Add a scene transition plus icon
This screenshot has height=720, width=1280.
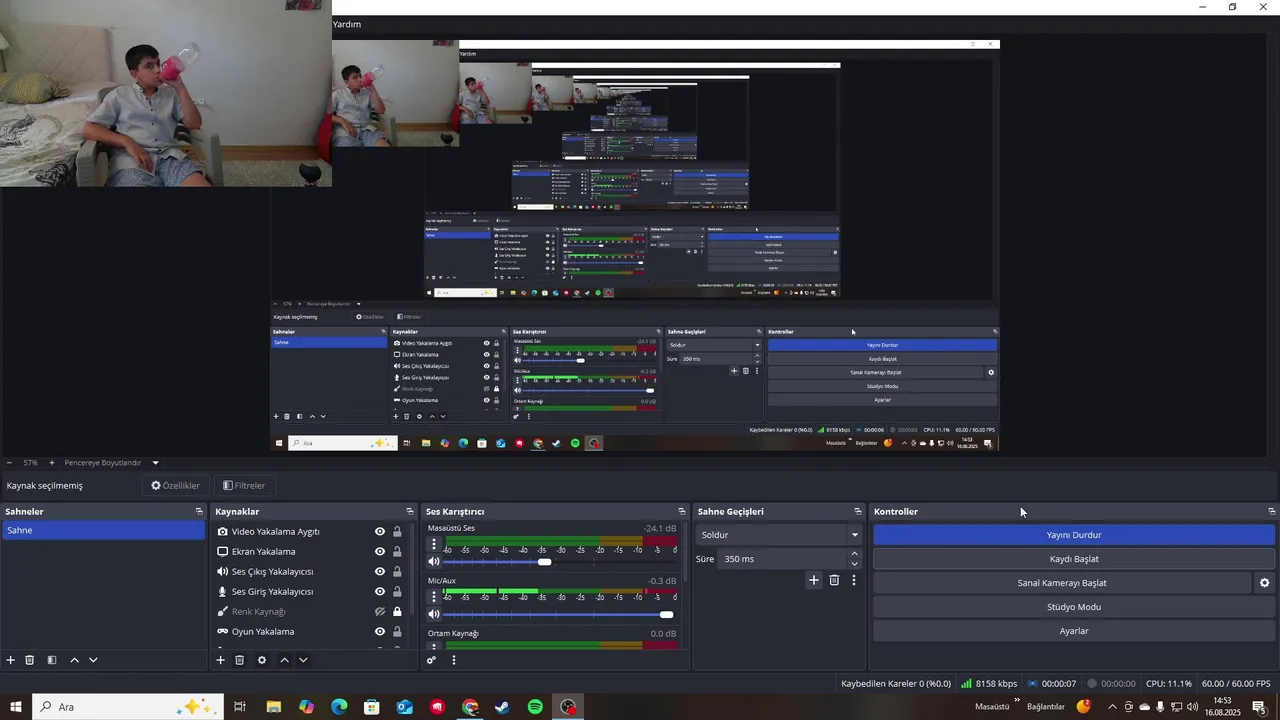[814, 580]
